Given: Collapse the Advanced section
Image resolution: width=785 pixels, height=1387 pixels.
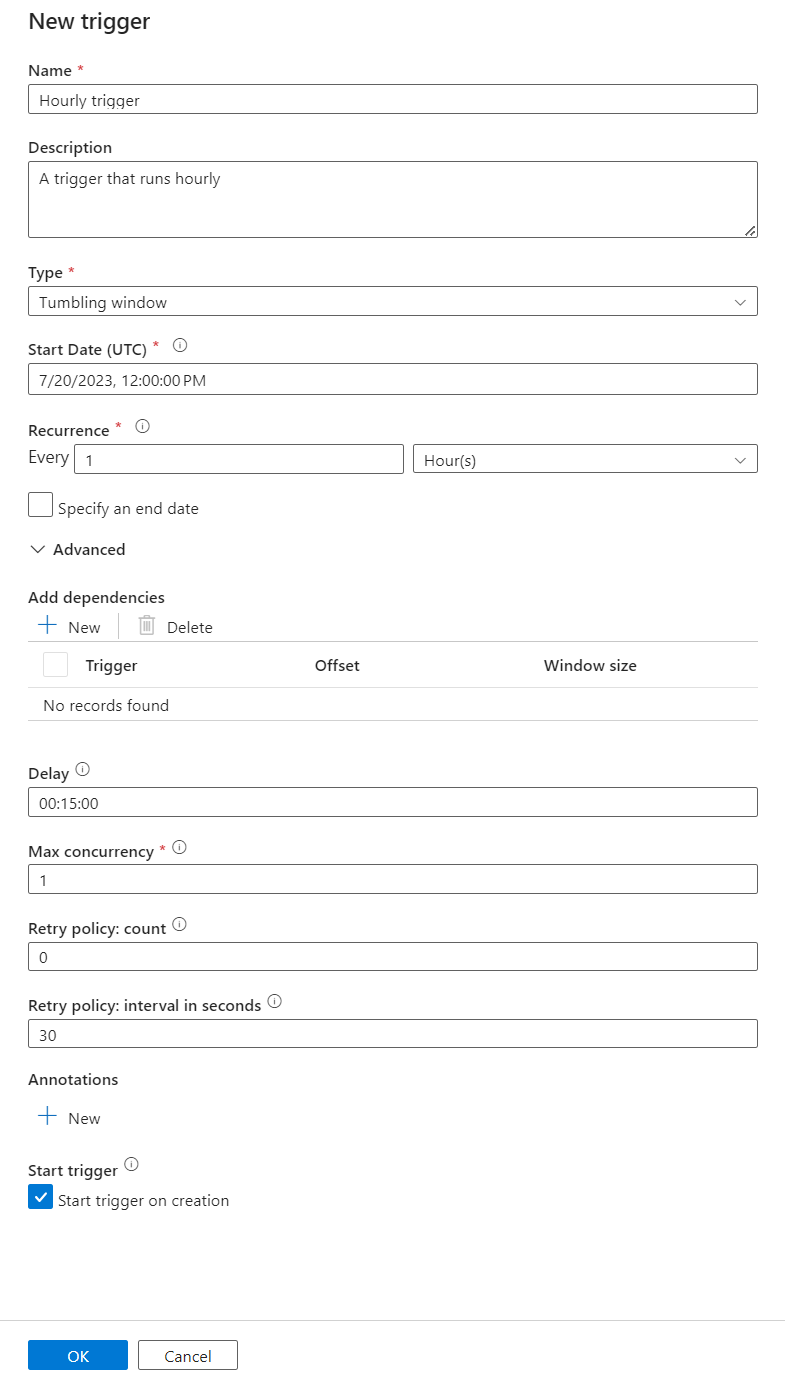Looking at the screenshot, I should pos(78,549).
